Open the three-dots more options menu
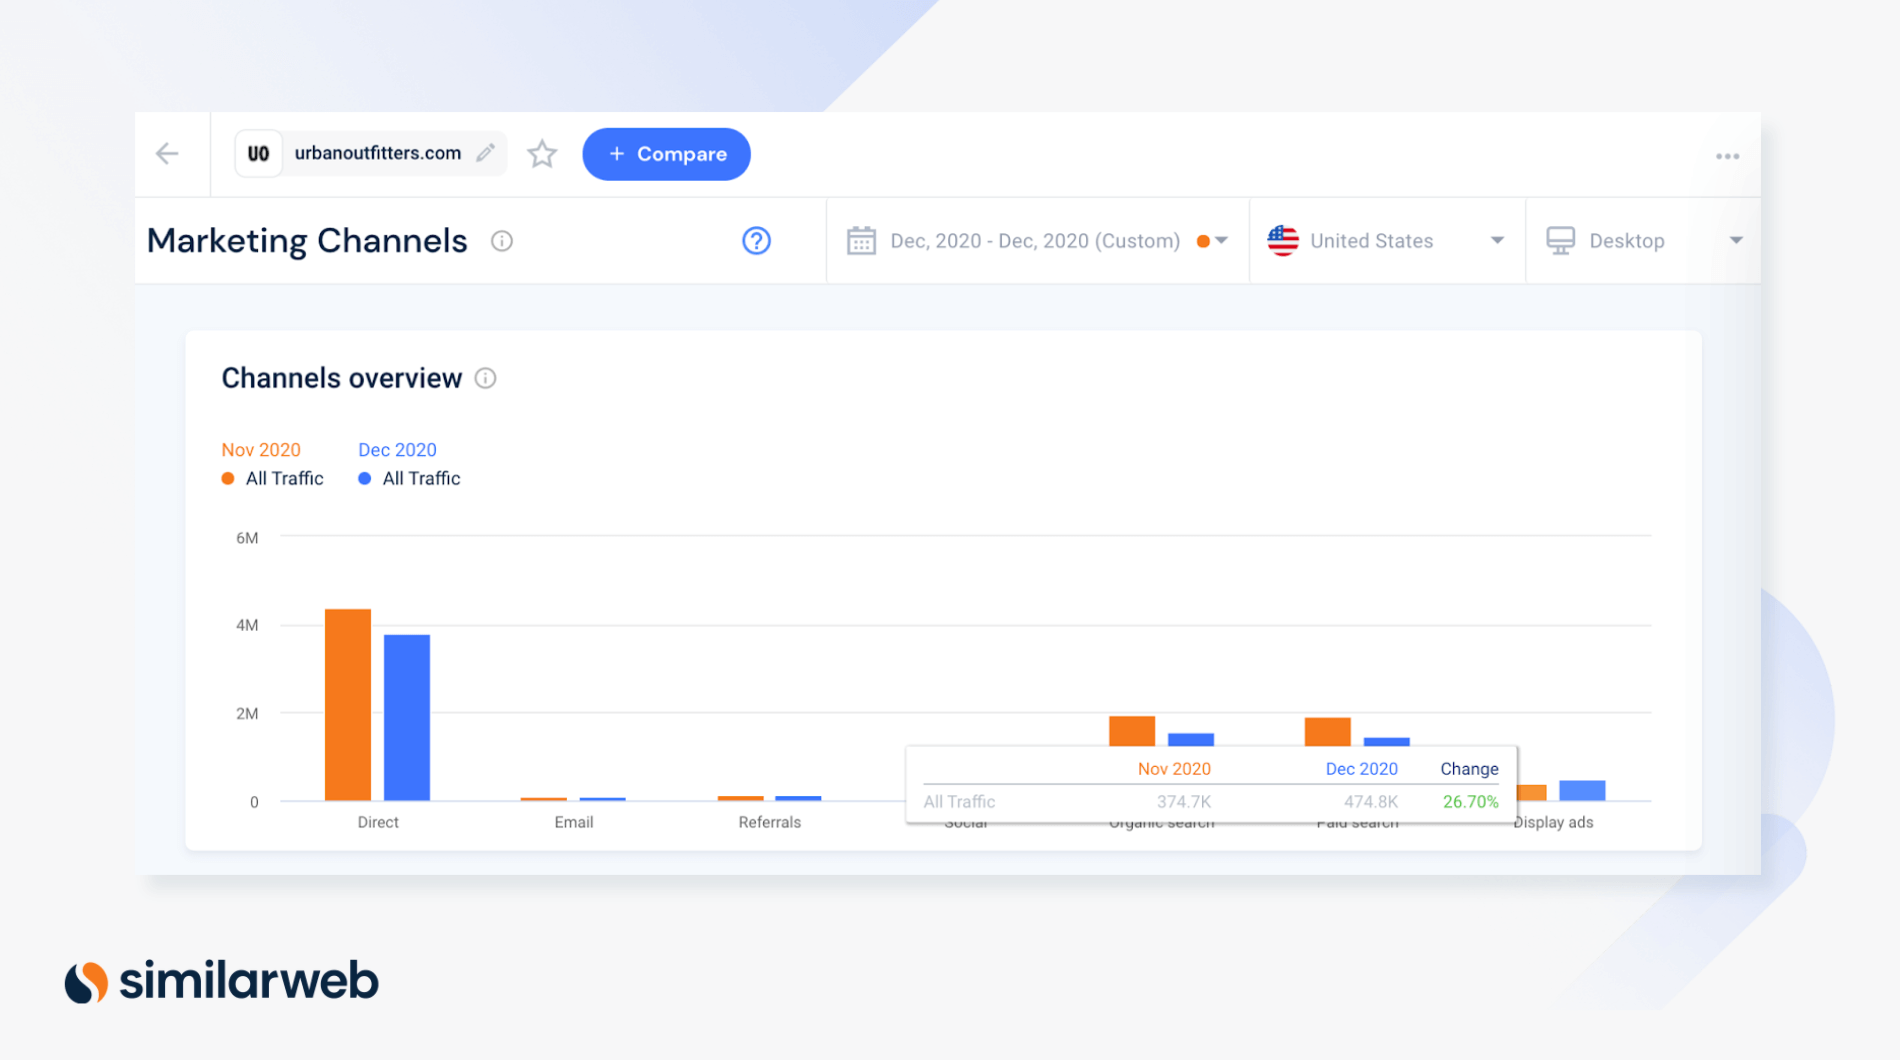 click(x=1727, y=156)
